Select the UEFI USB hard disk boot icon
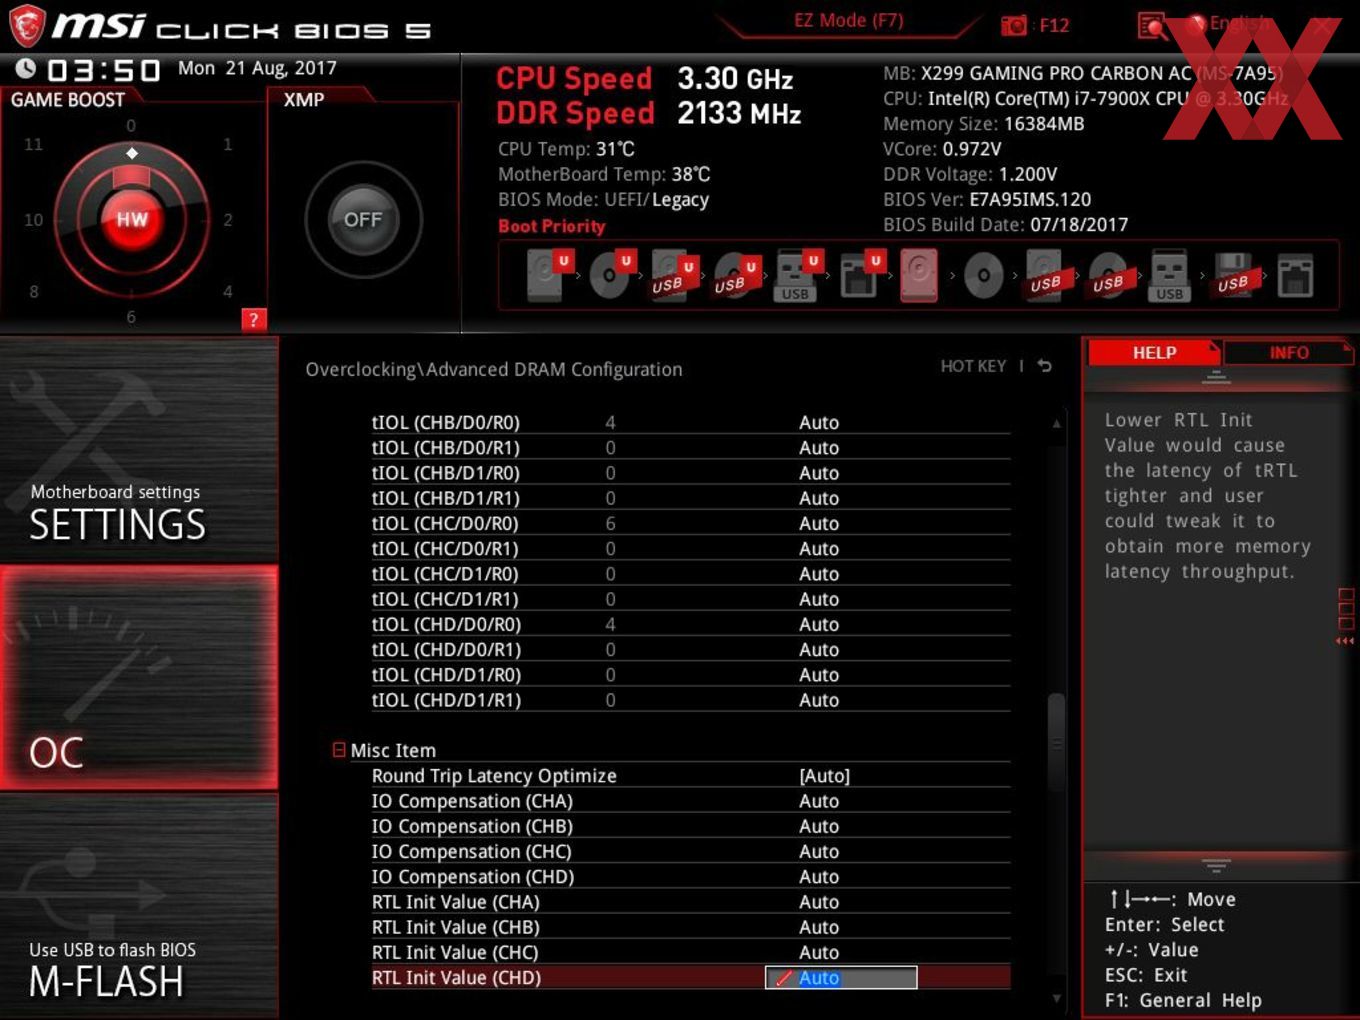Viewport: 1360px width, 1020px height. pyautogui.click(x=672, y=275)
